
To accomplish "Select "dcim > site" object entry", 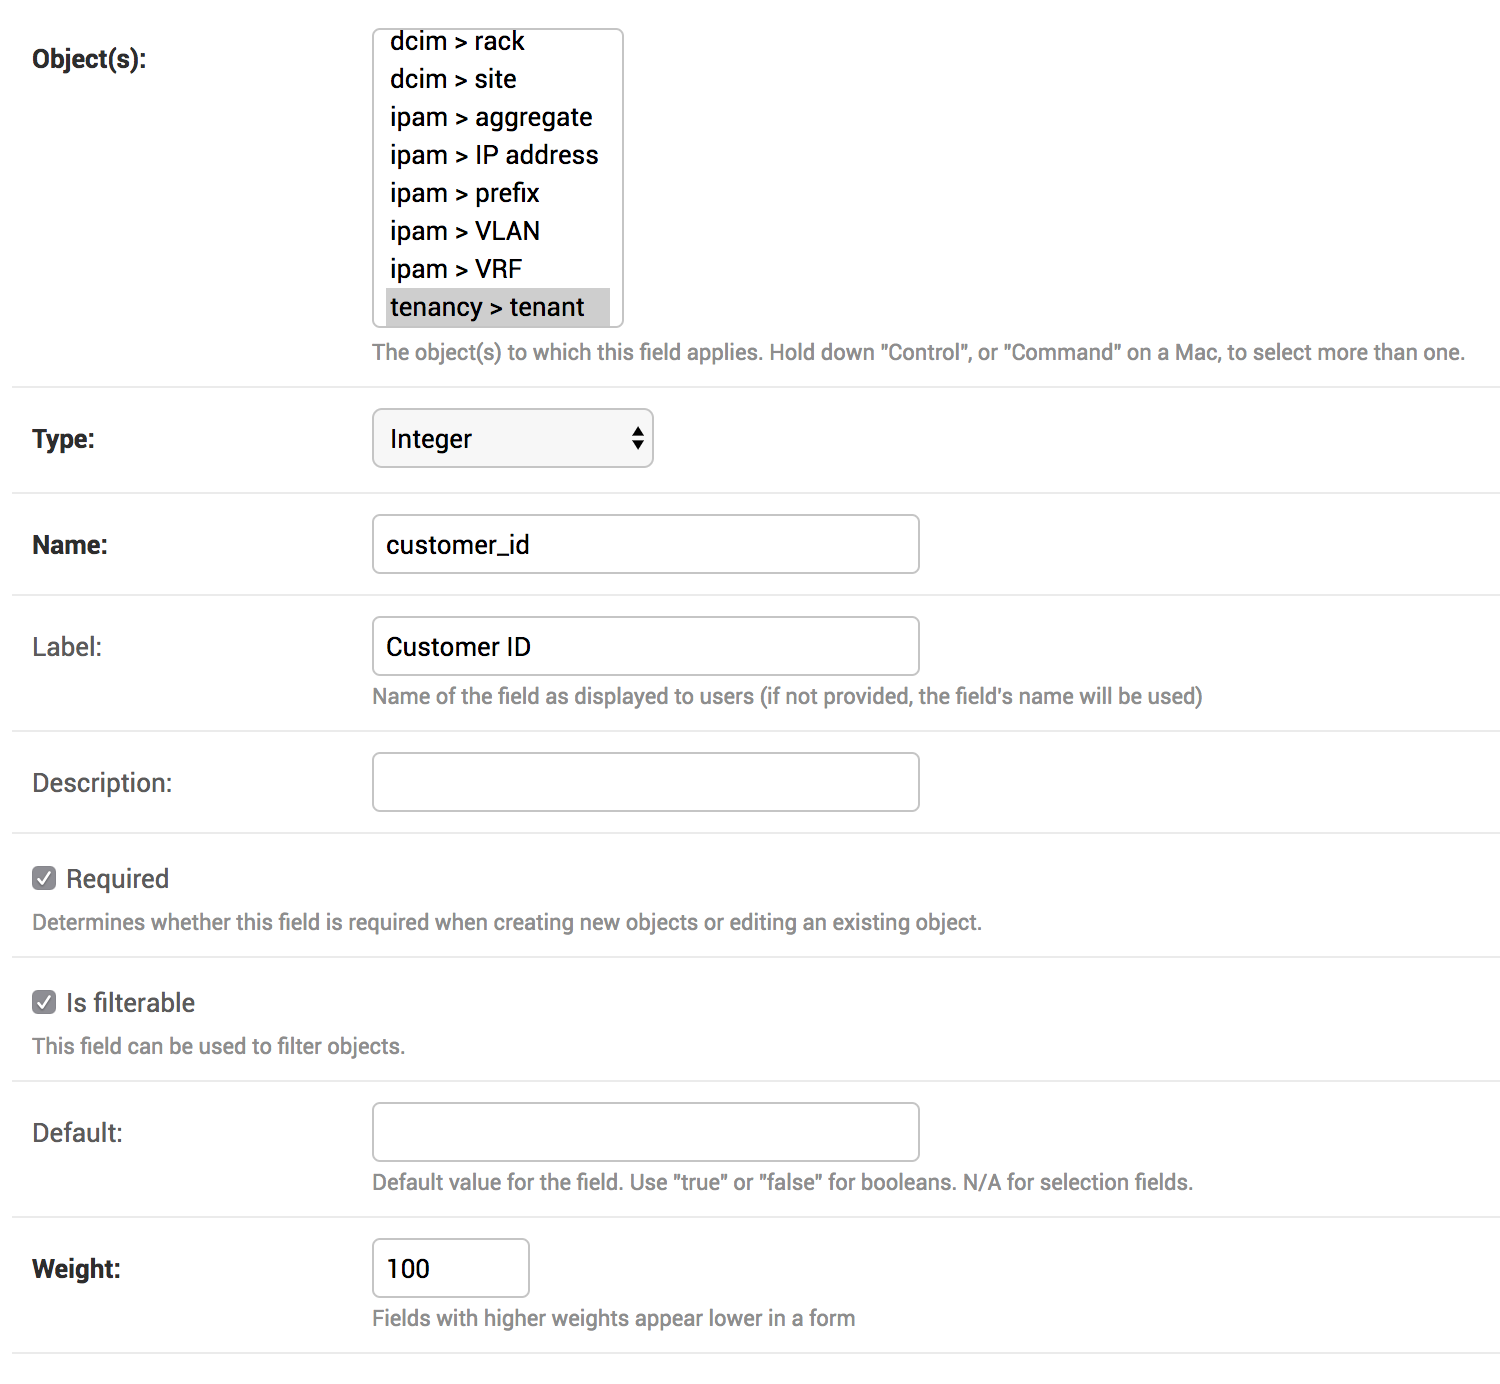I will [x=453, y=79].
